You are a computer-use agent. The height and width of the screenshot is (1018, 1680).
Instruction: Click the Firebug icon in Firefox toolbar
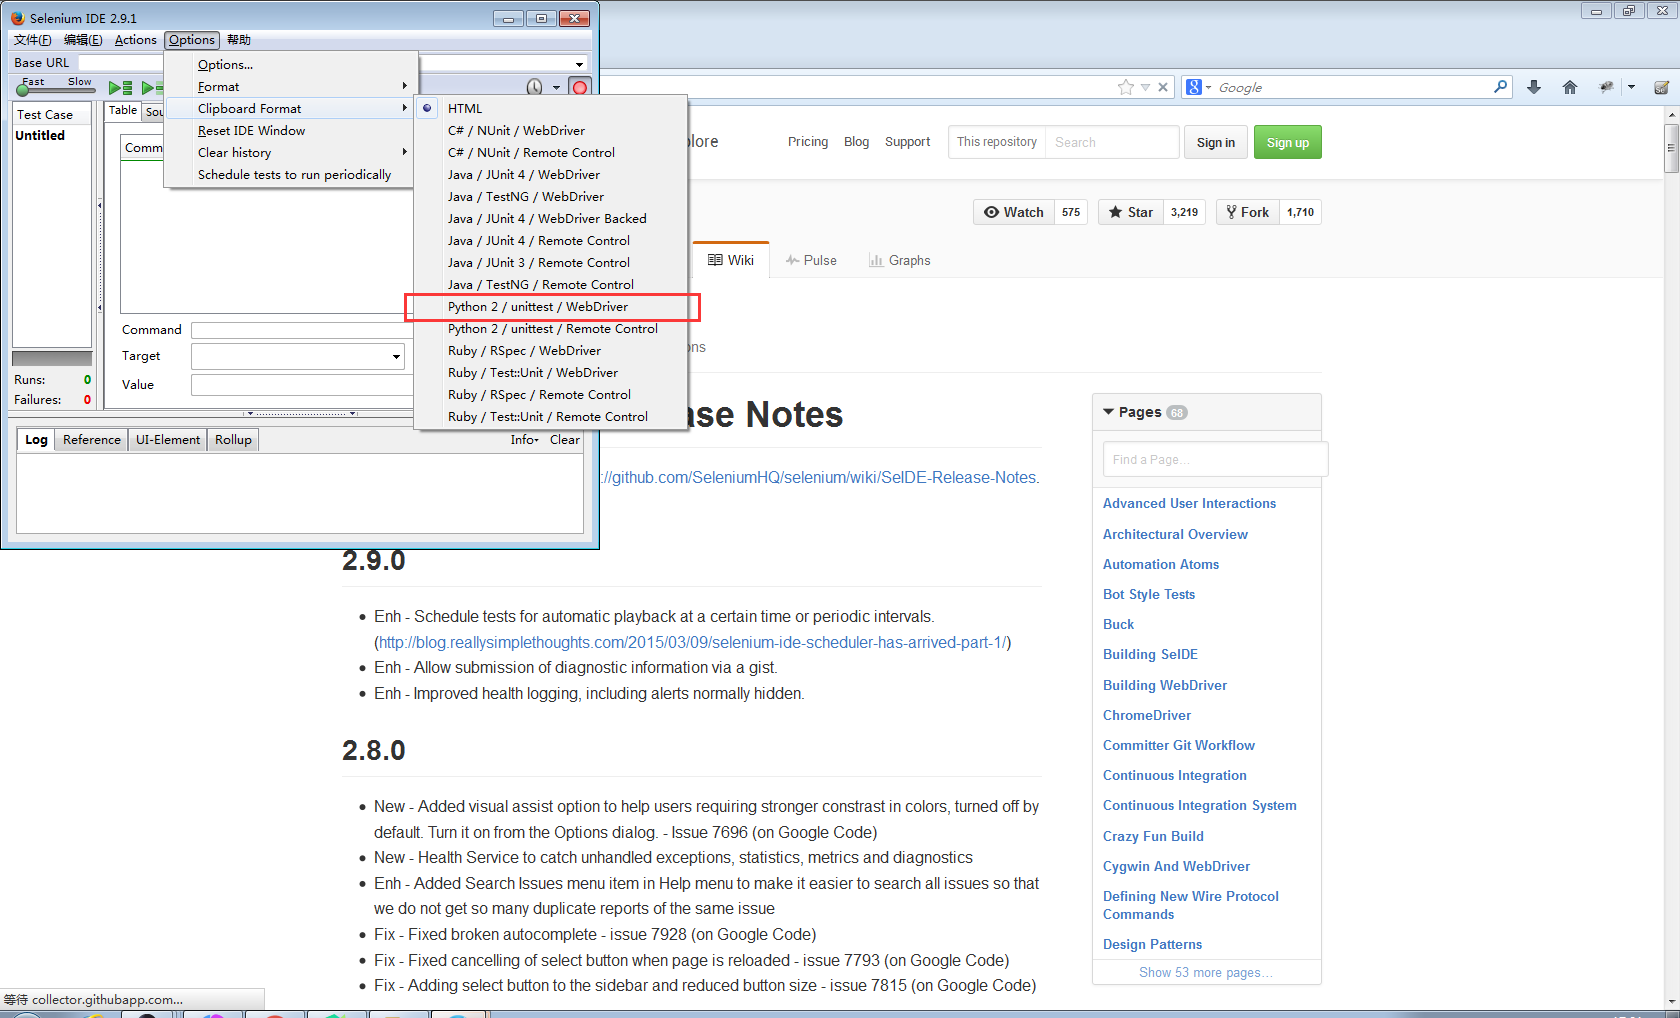pos(1606,87)
